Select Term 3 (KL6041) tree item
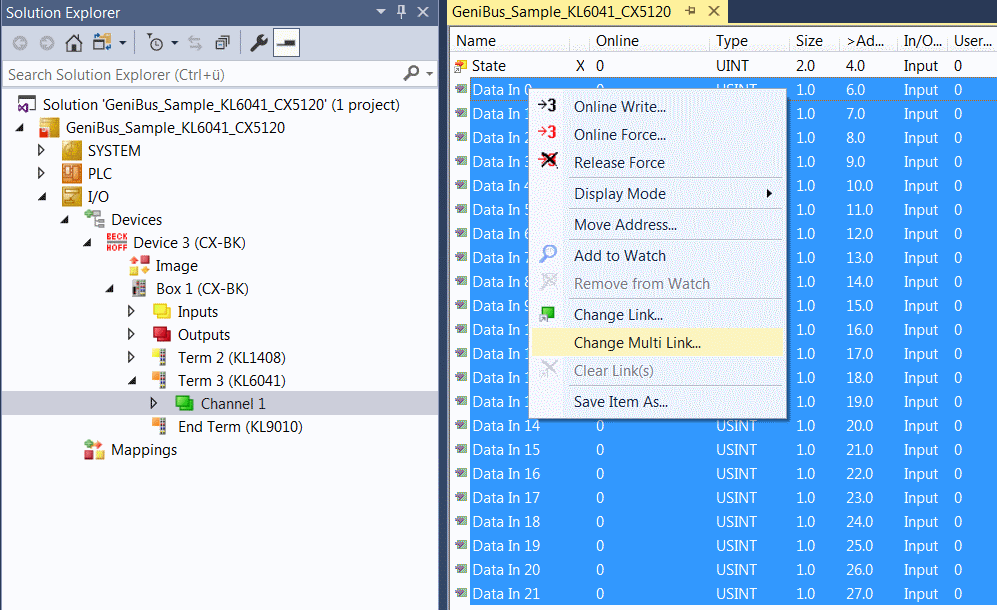This screenshot has height=610, width=997. [x=231, y=380]
